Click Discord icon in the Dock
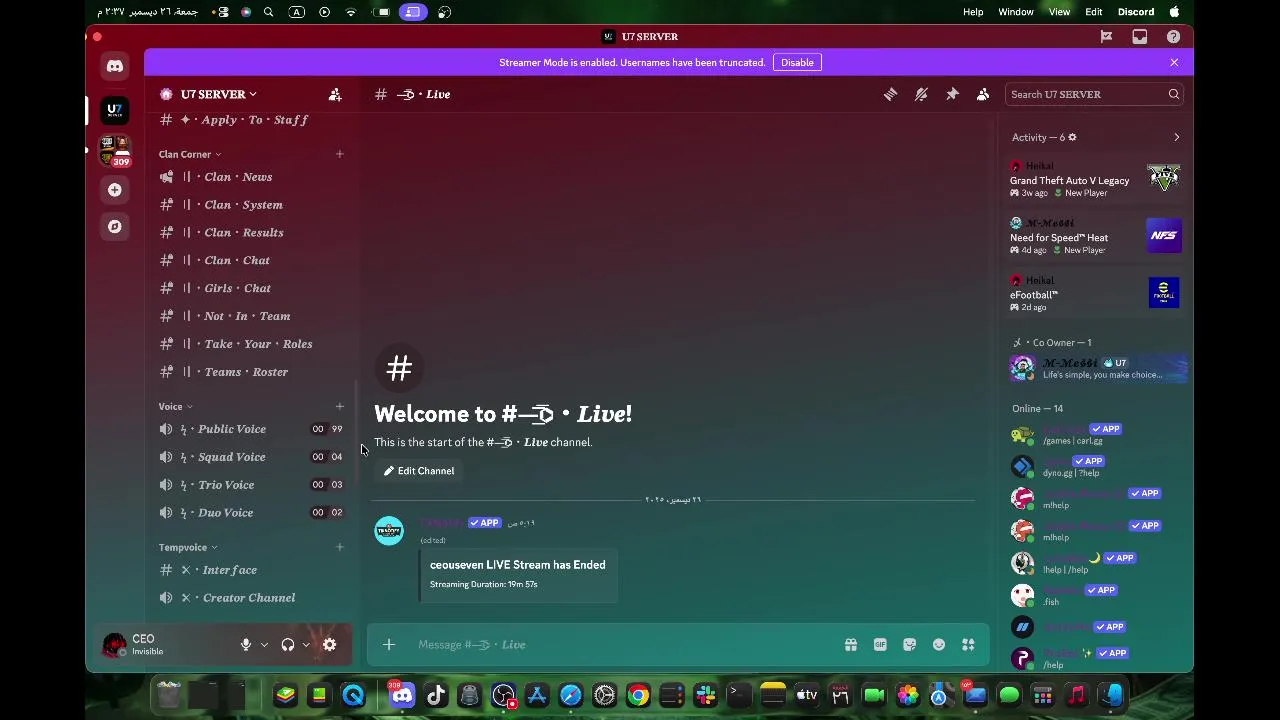The image size is (1280, 720). (402, 695)
